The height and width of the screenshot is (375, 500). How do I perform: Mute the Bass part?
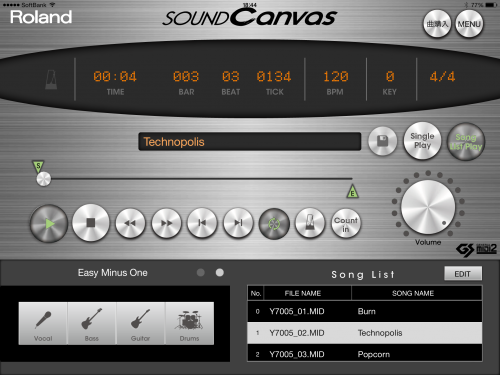[x=92, y=323]
